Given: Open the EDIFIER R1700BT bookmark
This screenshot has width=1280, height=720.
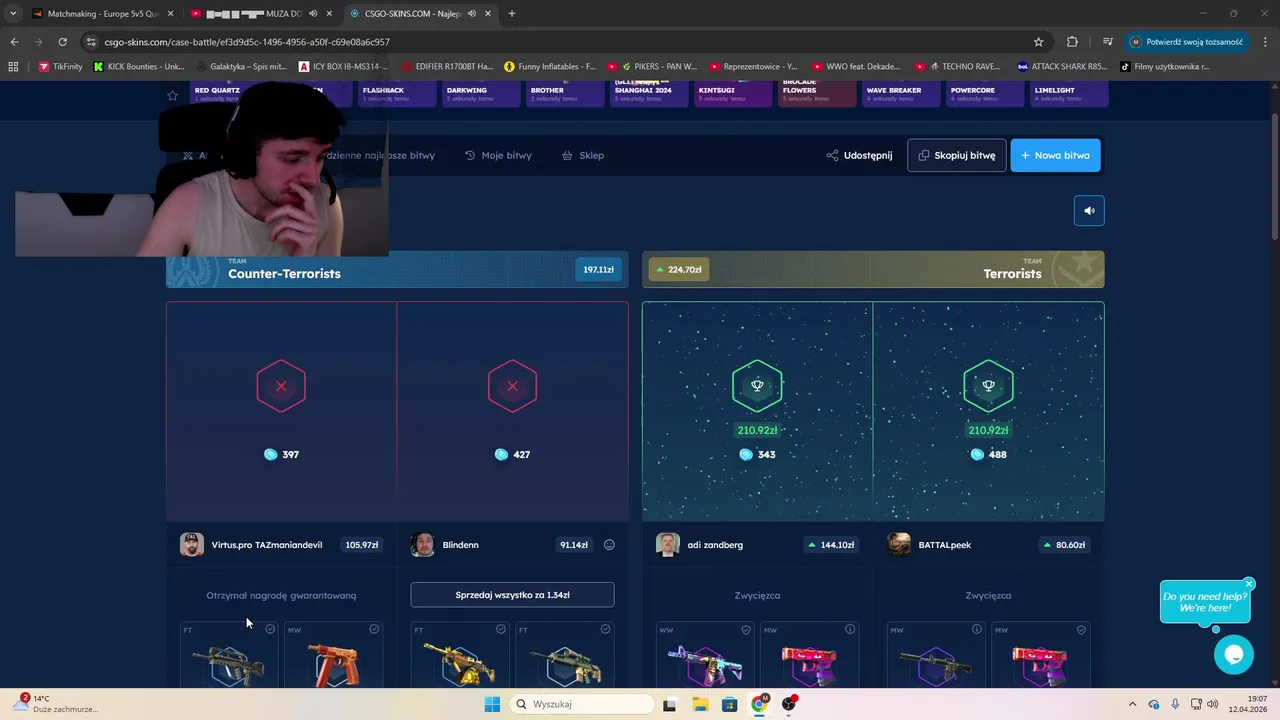Looking at the screenshot, I should coord(447,67).
